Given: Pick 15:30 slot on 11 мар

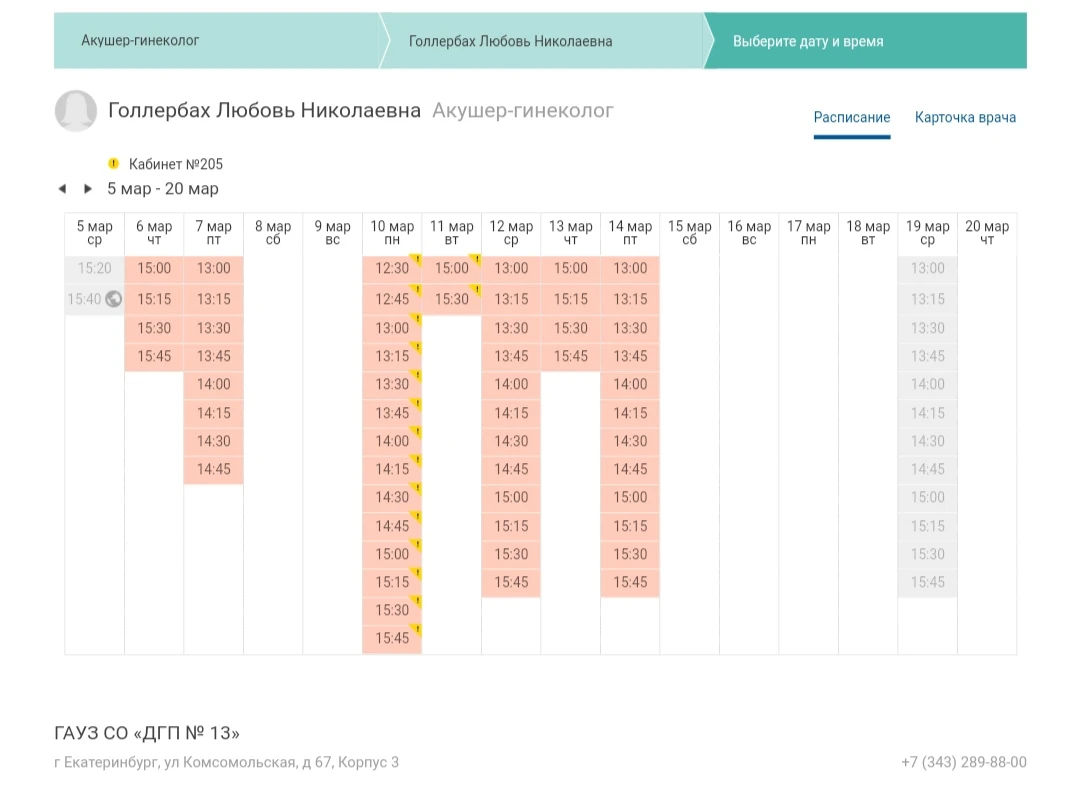Looking at the screenshot, I should click(452, 299).
